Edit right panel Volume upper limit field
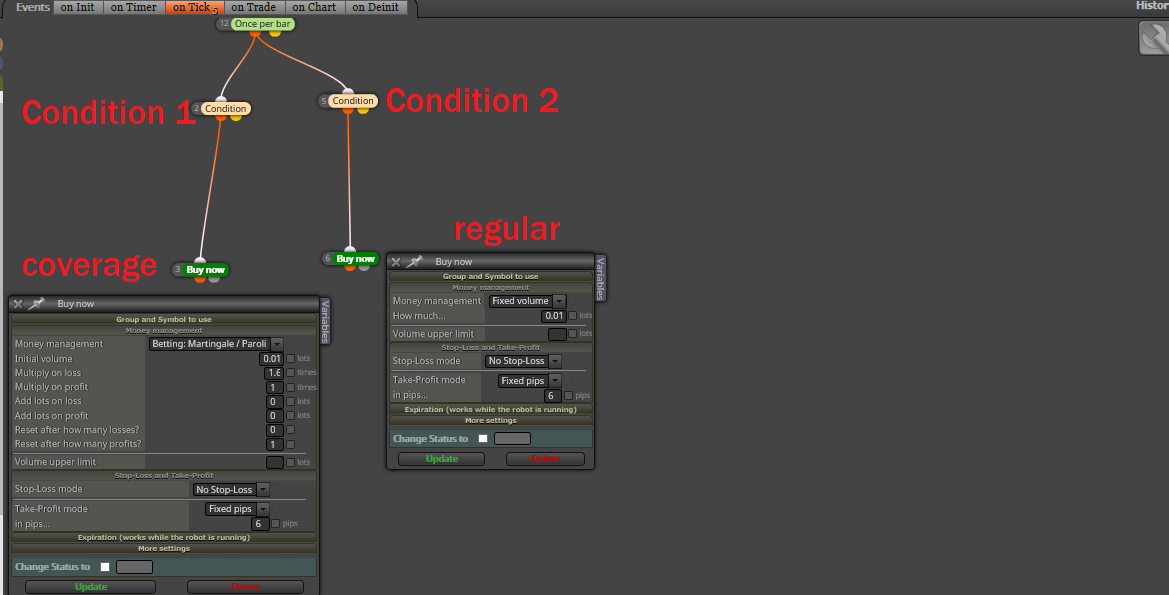The height and width of the screenshot is (595, 1169). pos(557,334)
